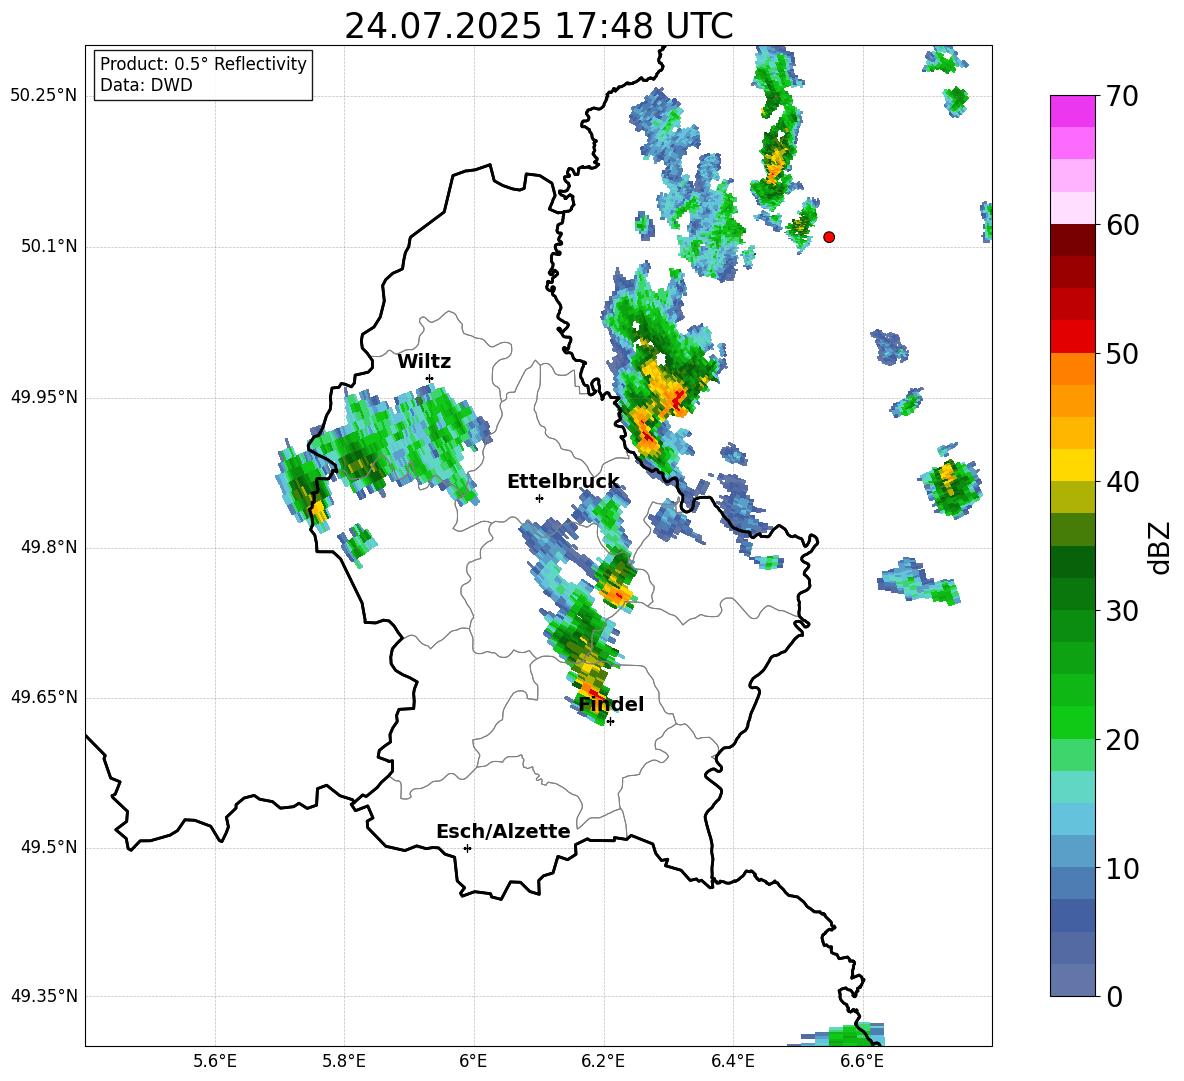Click the 0 value on colorbar

point(1115,996)
